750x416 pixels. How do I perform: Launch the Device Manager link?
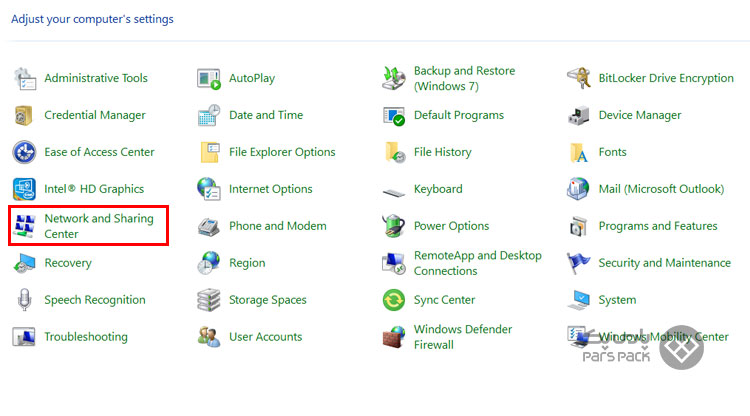640,115
